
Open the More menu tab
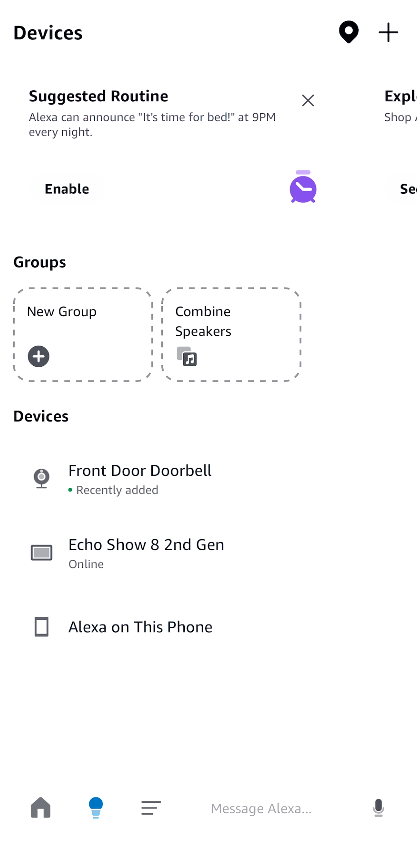tap(151, 808)
